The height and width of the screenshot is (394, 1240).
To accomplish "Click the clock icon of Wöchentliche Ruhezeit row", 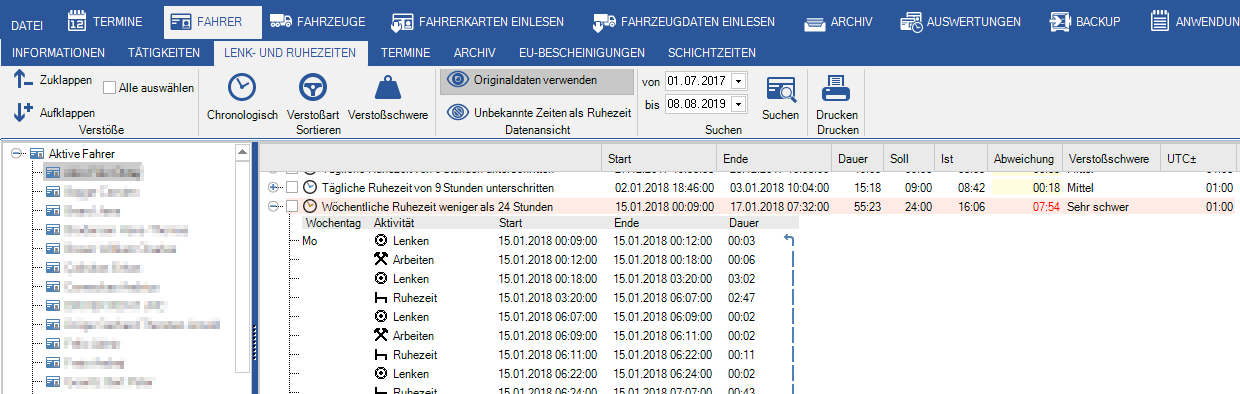I will pyautogui.click(x=309, y=206).
